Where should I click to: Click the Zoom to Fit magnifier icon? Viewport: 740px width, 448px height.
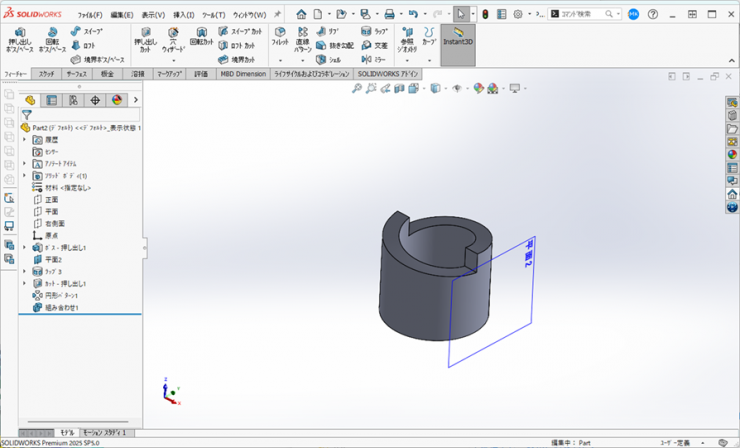357,89
